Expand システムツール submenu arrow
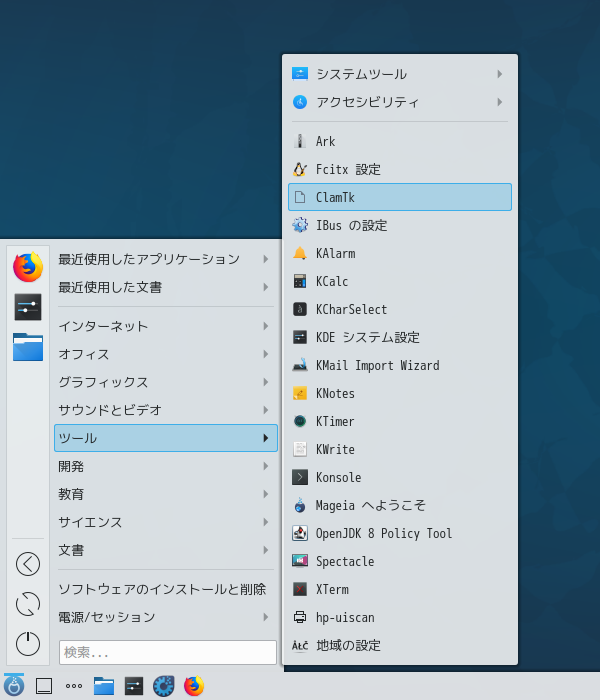Image resolution: width=600 pixels, height=700 pixels. [500, 74]
